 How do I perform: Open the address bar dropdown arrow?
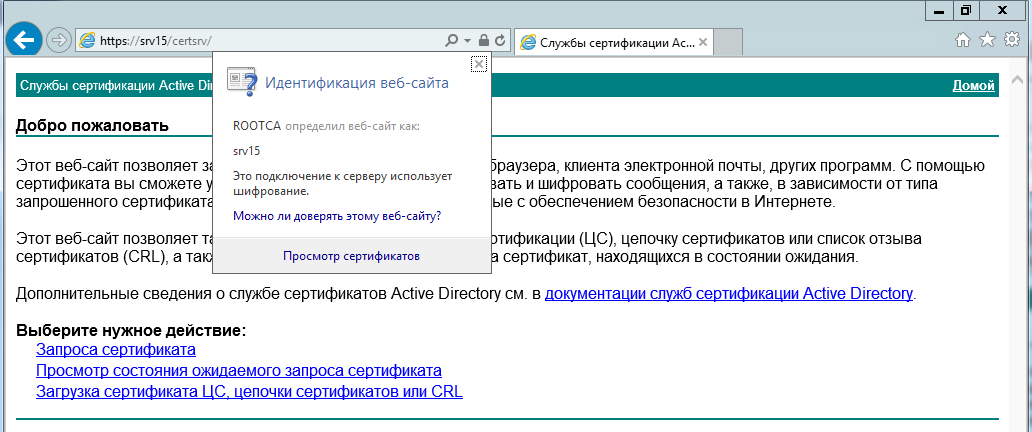click(468, 41)
